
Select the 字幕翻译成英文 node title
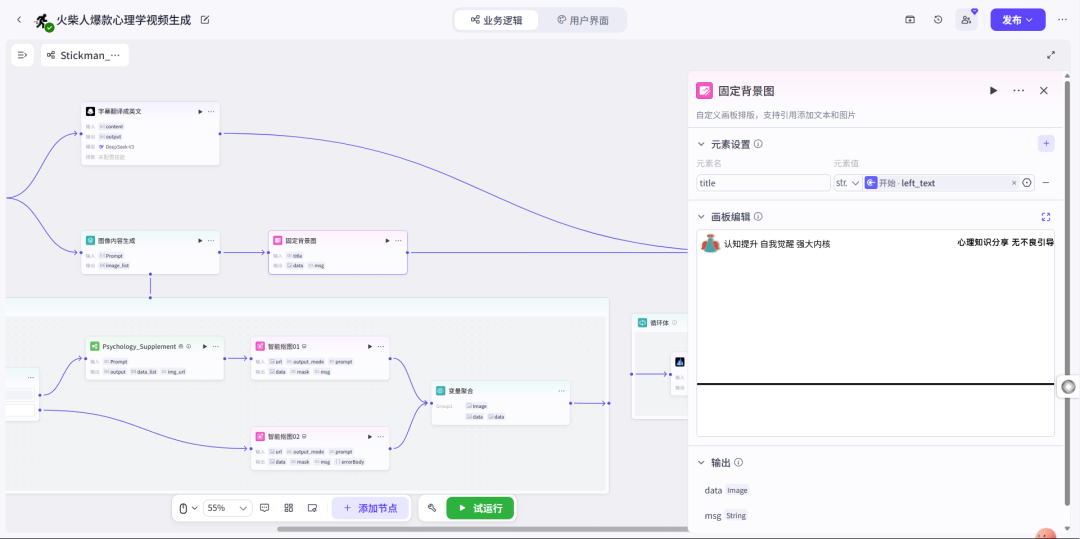coord(118,111)
